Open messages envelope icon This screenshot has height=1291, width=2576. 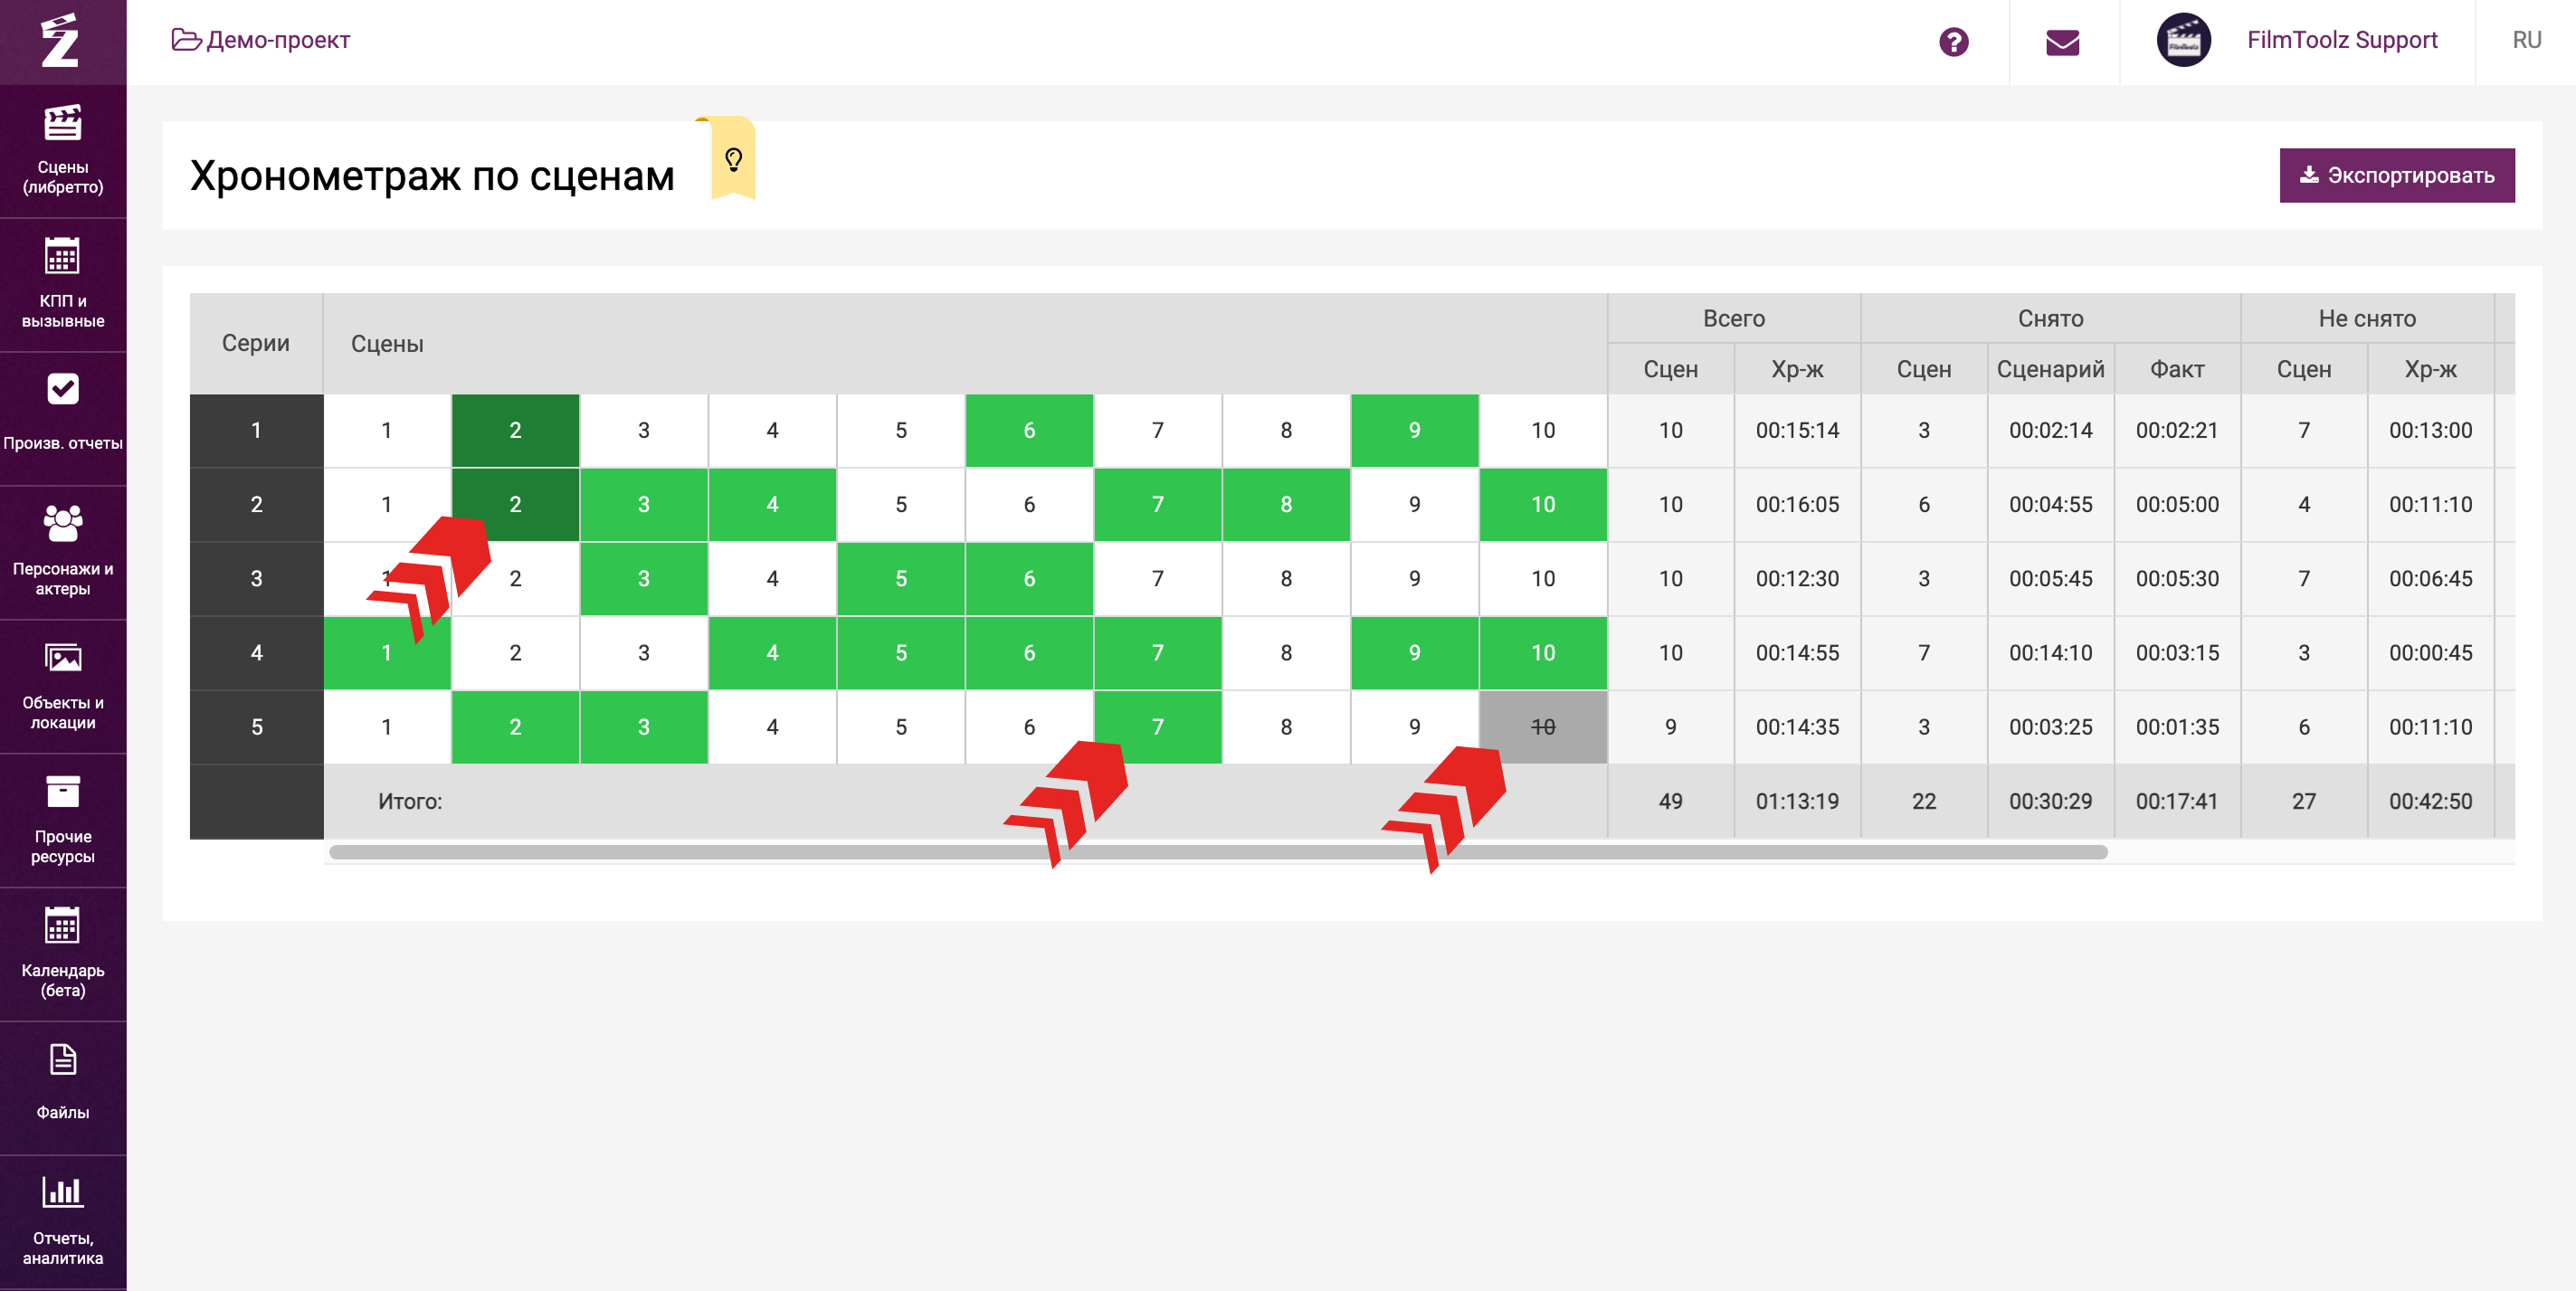click(x=2062, y=42)
